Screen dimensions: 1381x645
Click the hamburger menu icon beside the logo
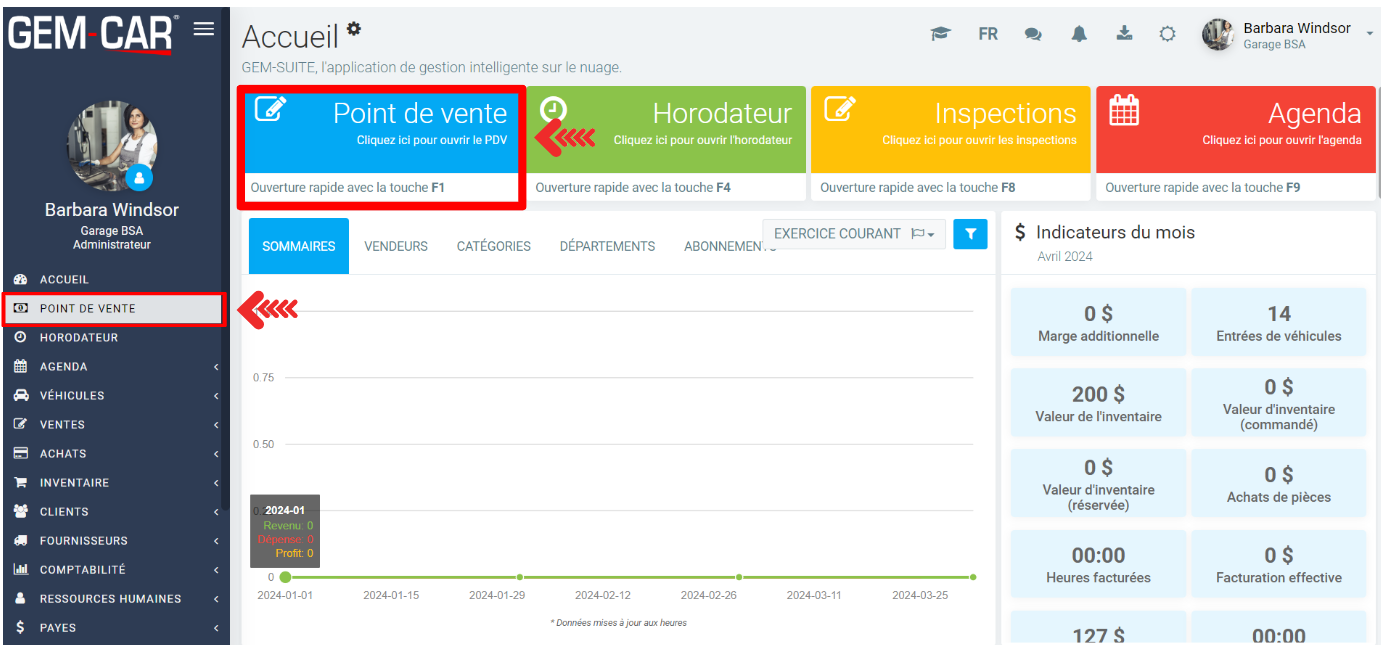pos(204,29)
